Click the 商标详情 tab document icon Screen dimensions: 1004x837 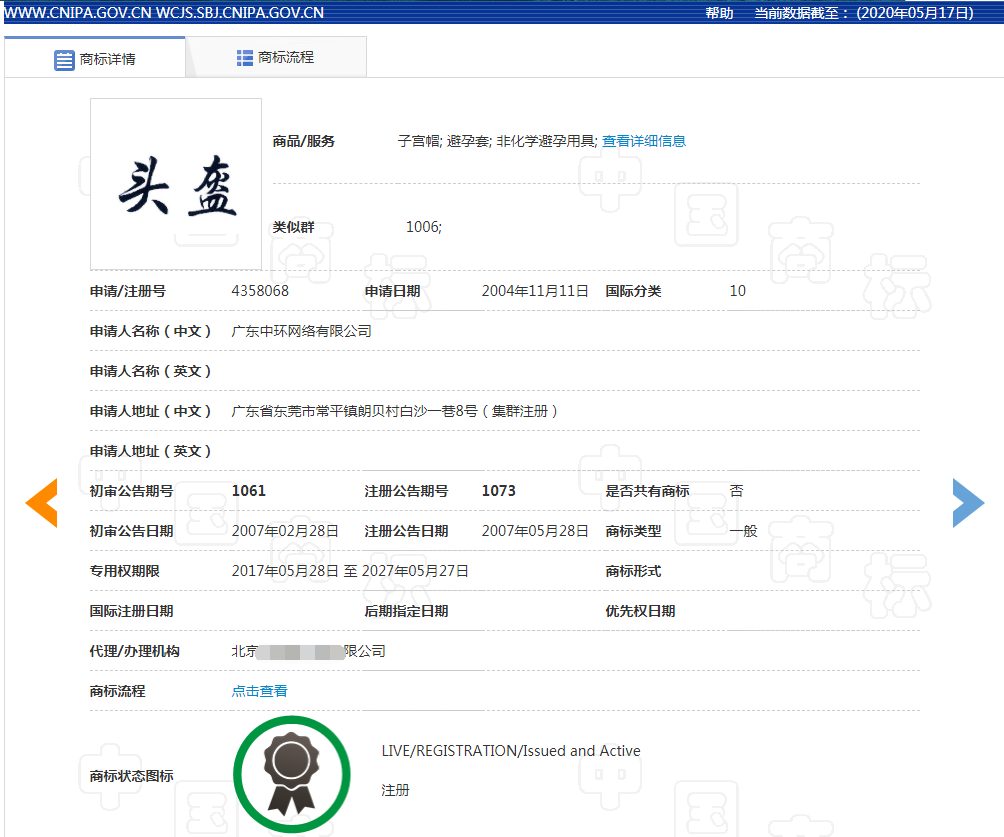(64, 60)
